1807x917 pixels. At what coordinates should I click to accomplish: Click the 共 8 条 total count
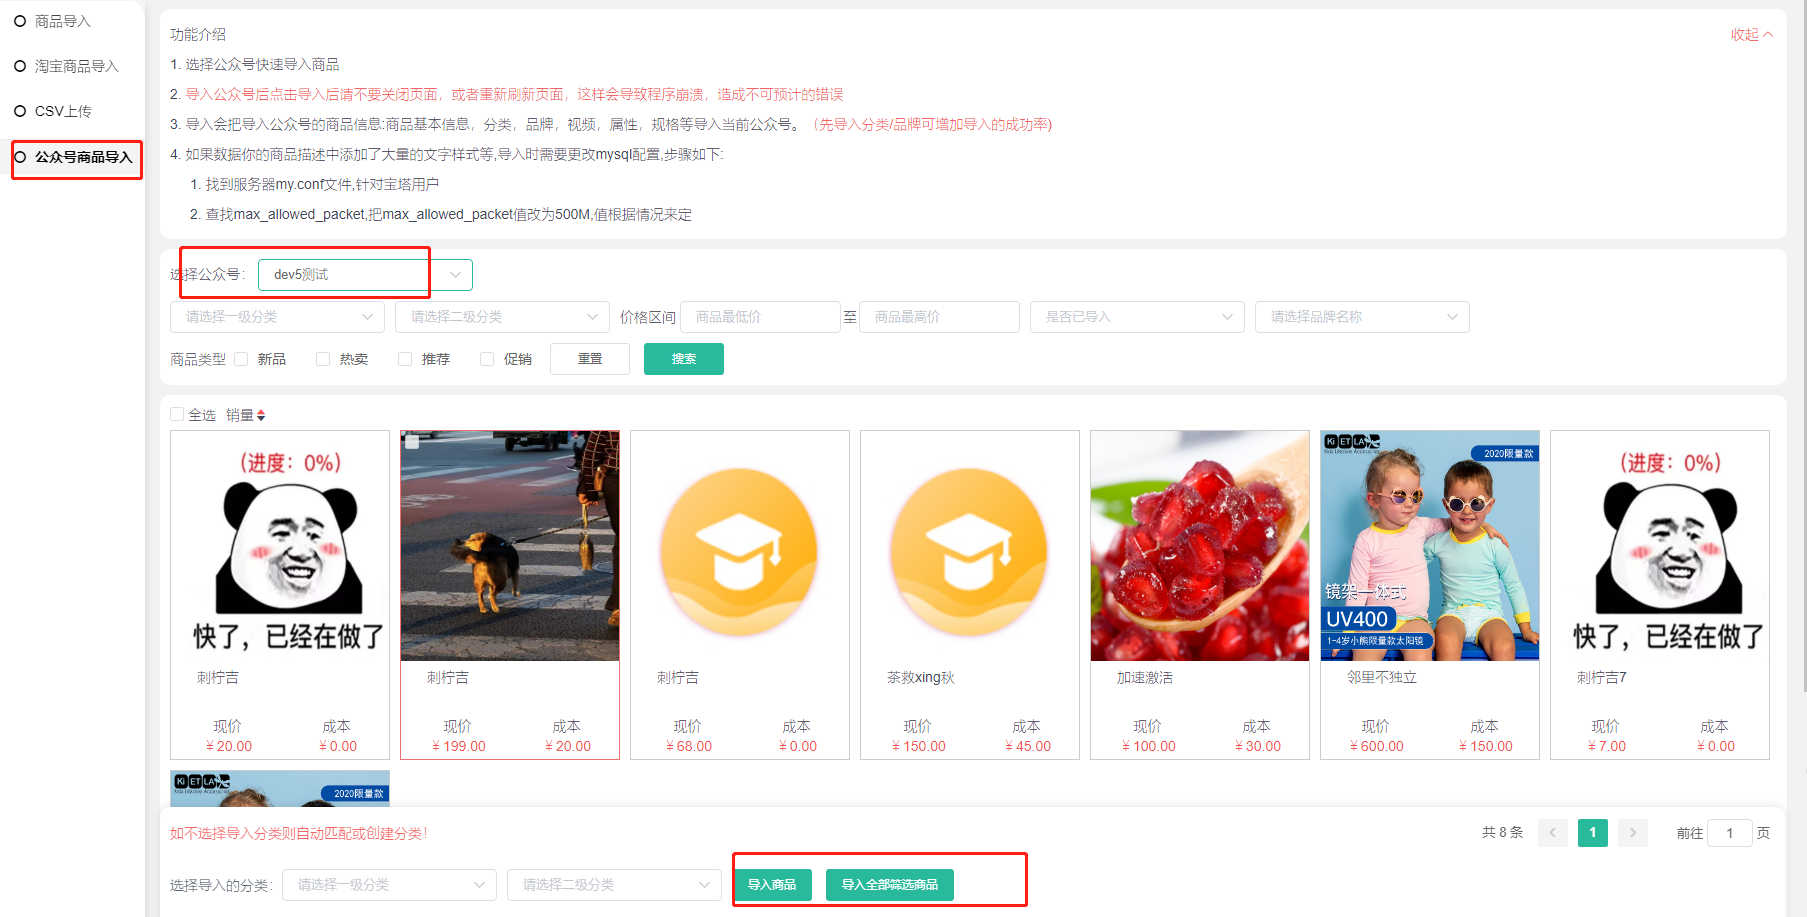coord(1502,833)
